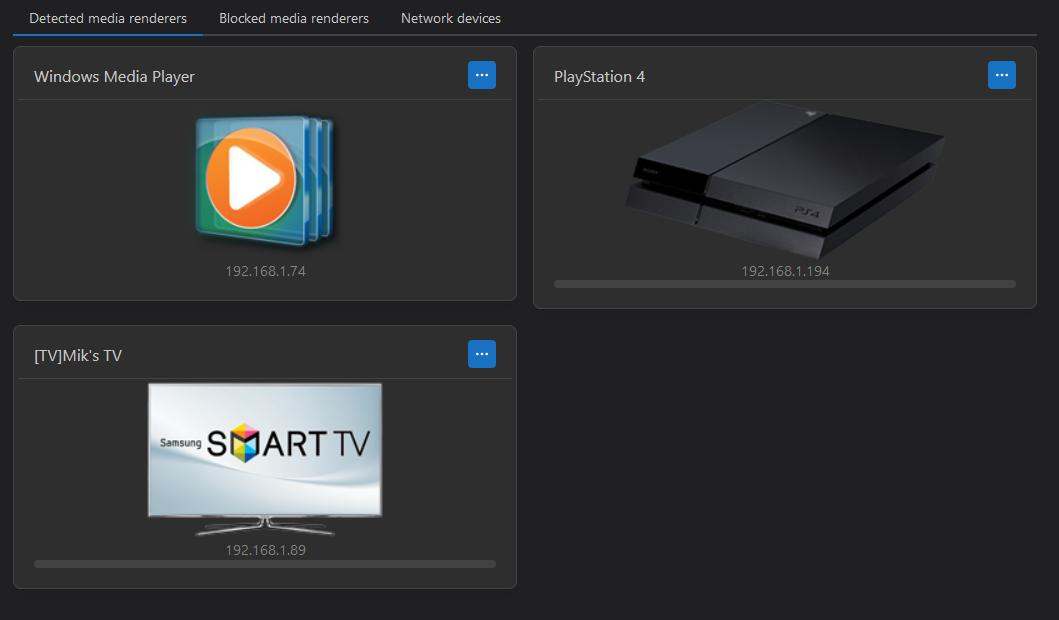Viewport: 1059px width, 620px height.
Task: Select the IP address 192.168.1.89
Action: pyautogui.click(x=265, y=550)
